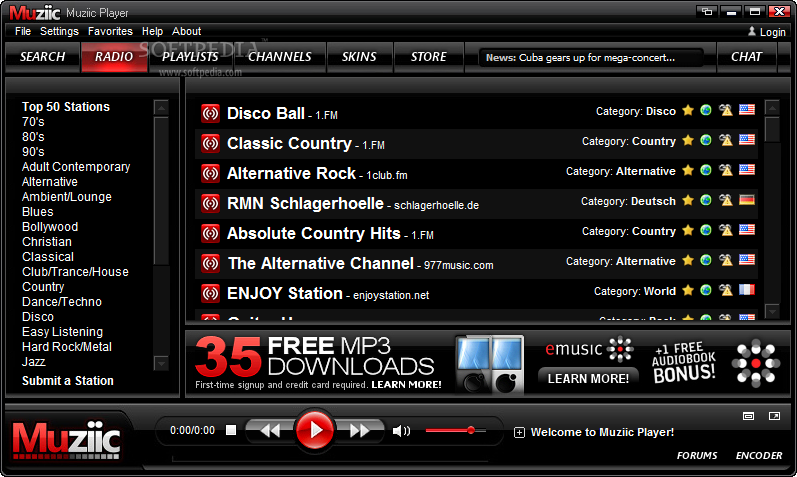Star the RMN Schlagerhoelle station

[x=688, y=200]
